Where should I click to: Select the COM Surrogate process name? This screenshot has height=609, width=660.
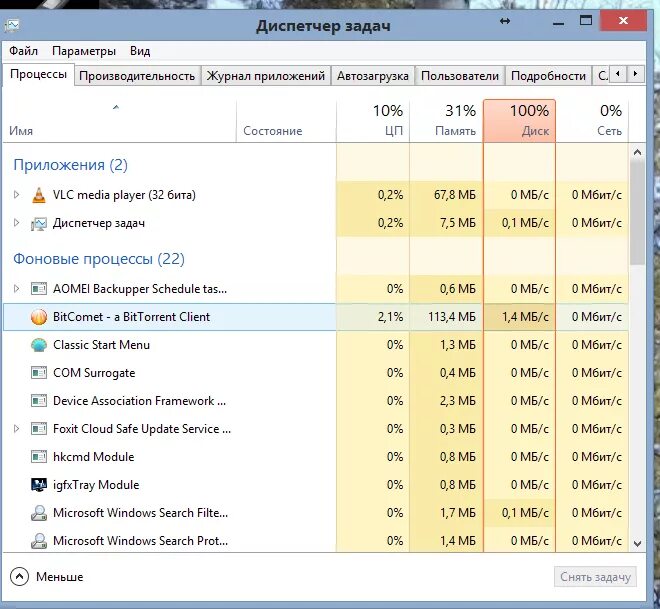94,373
